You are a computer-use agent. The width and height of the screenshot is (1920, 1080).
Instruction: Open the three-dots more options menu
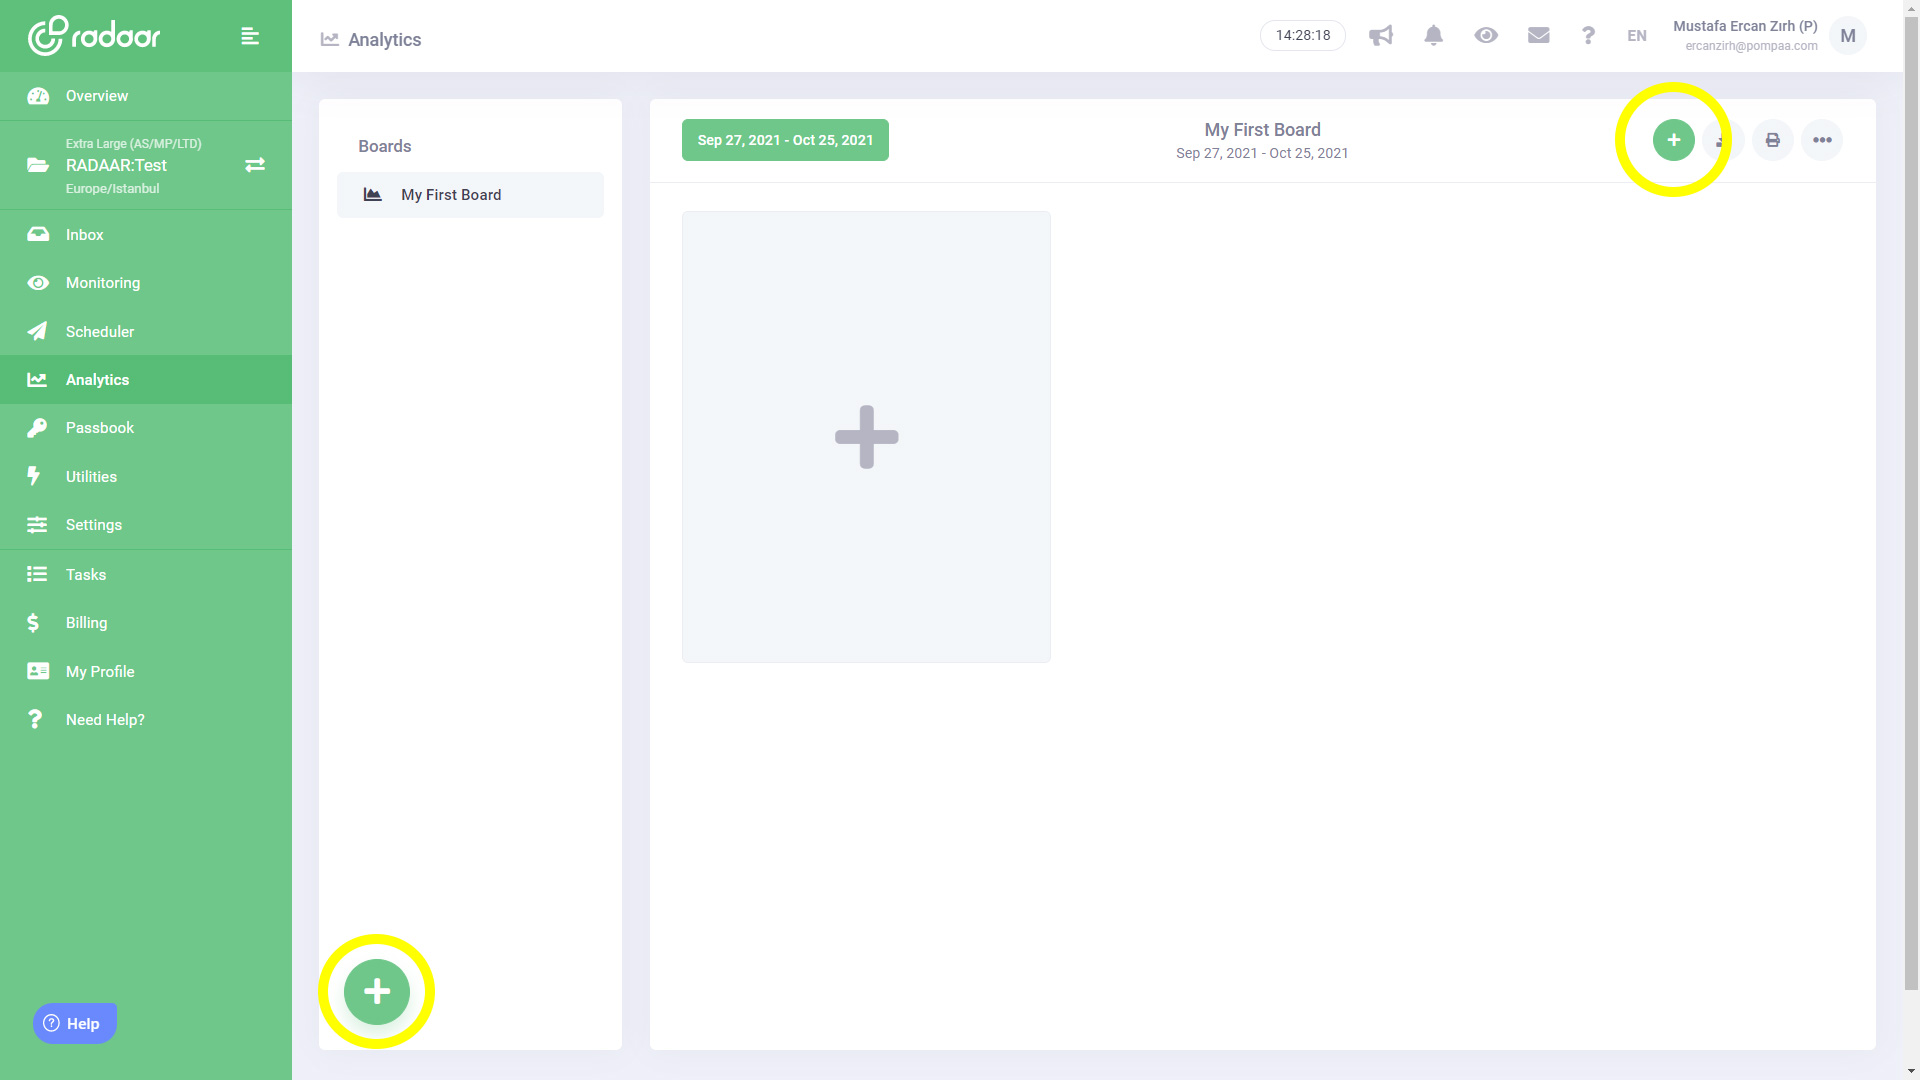1822,140
